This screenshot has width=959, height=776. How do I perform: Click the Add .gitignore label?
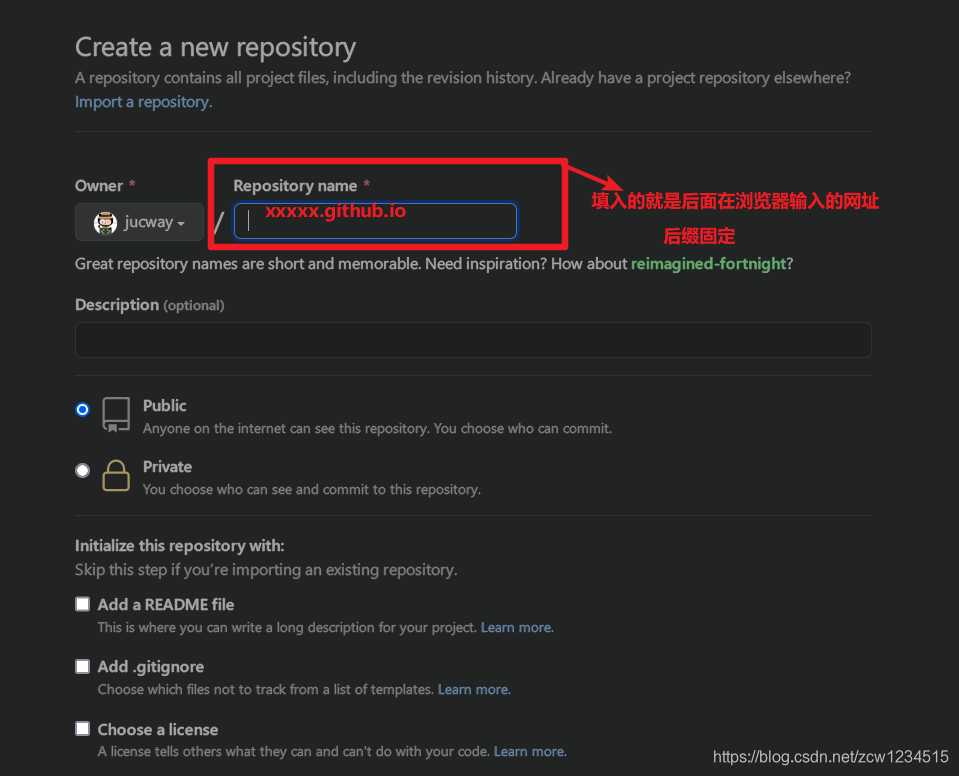150,667
